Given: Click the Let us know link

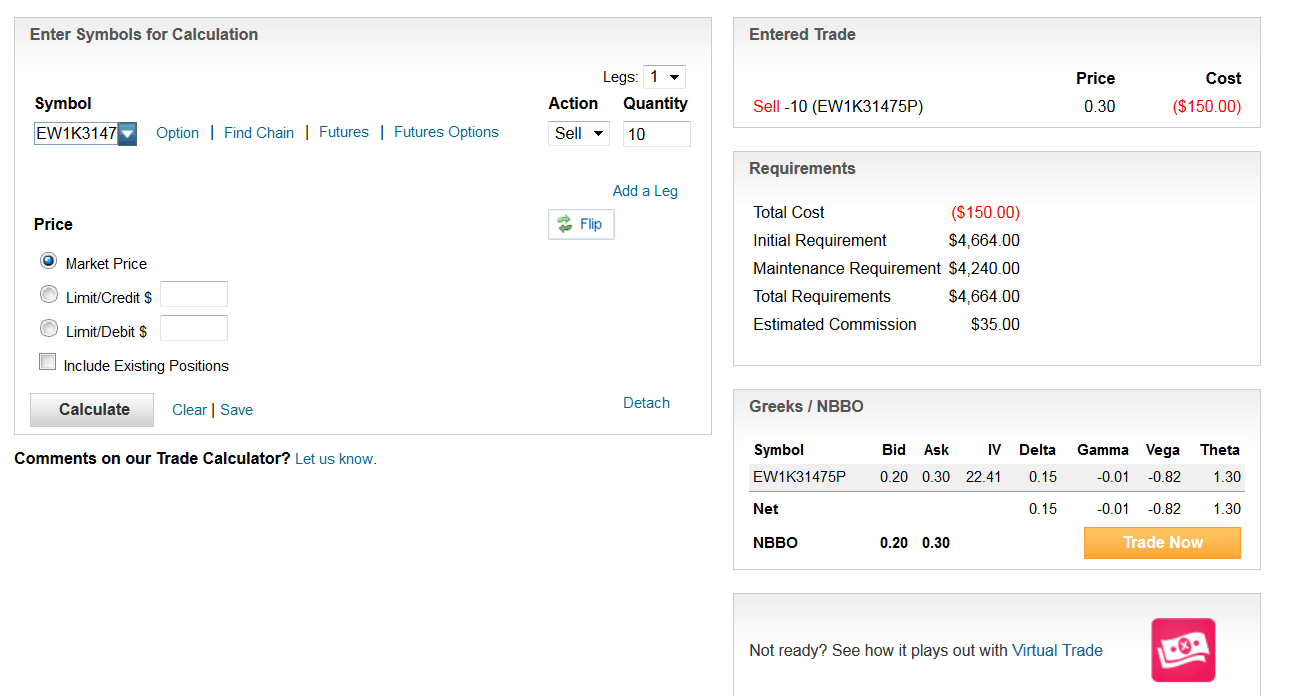Looking at the screenshot, I should pyautogui.click(x=335, y=459).
